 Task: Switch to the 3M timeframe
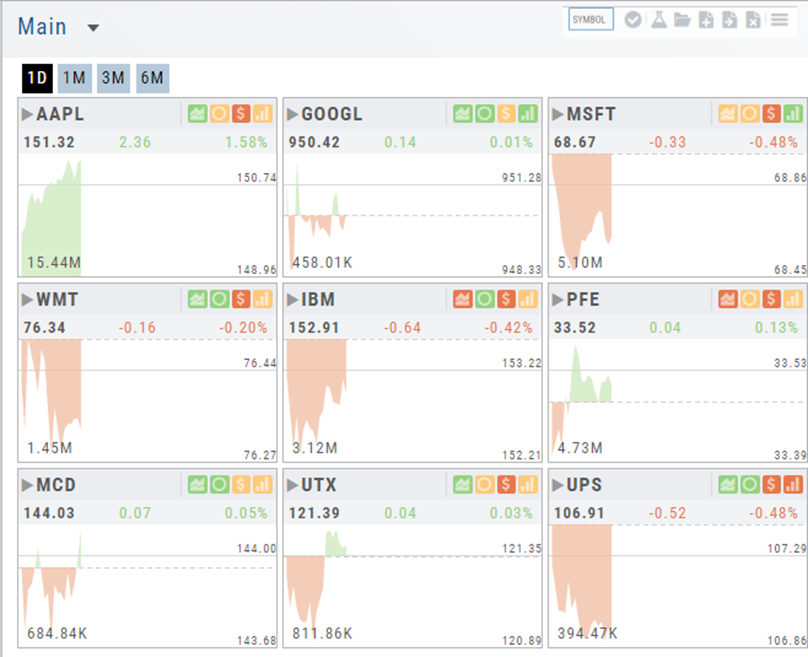(x=113, y=78)
